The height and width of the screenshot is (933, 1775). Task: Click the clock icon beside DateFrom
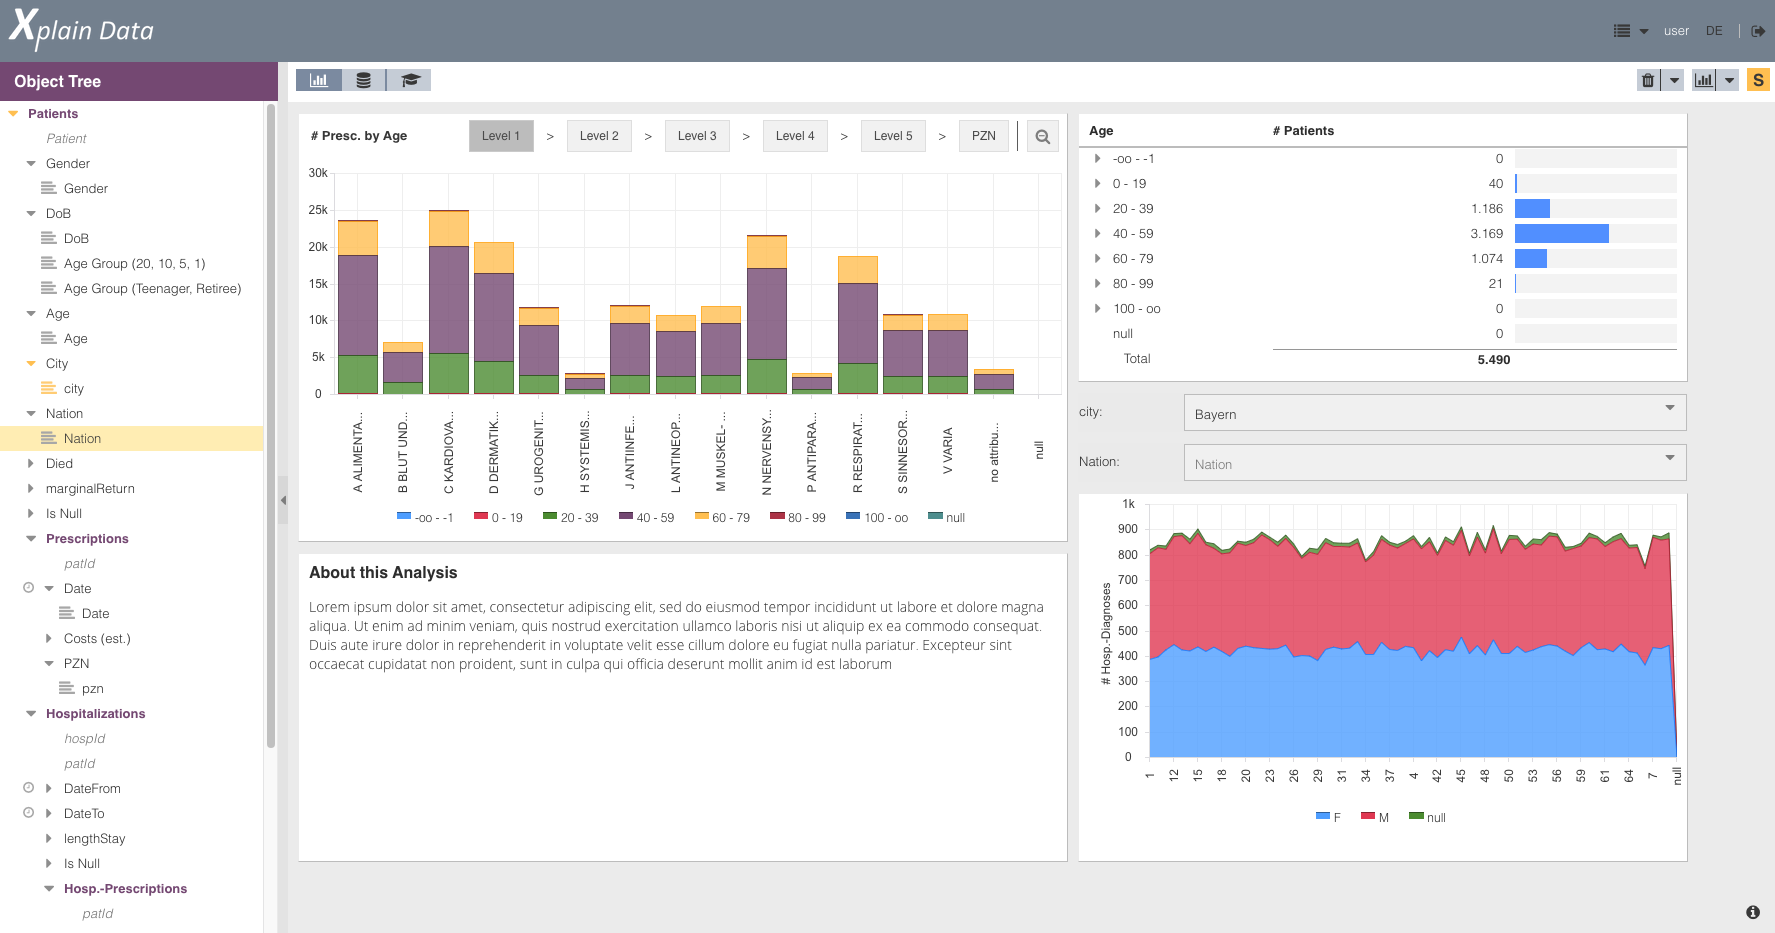[29, 788]
